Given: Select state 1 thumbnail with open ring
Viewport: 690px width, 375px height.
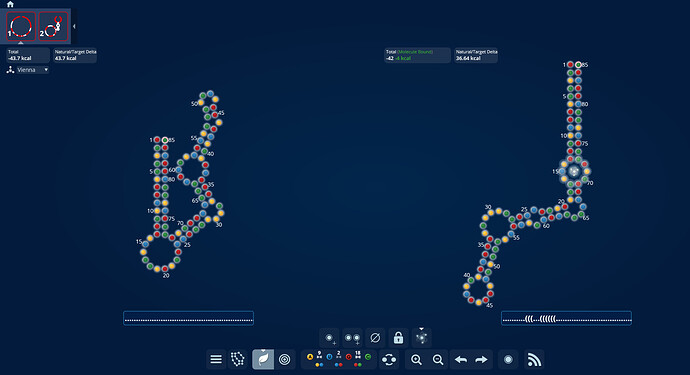Looking at the screenshot, I should pyautogui.click(x=21, y=26).
